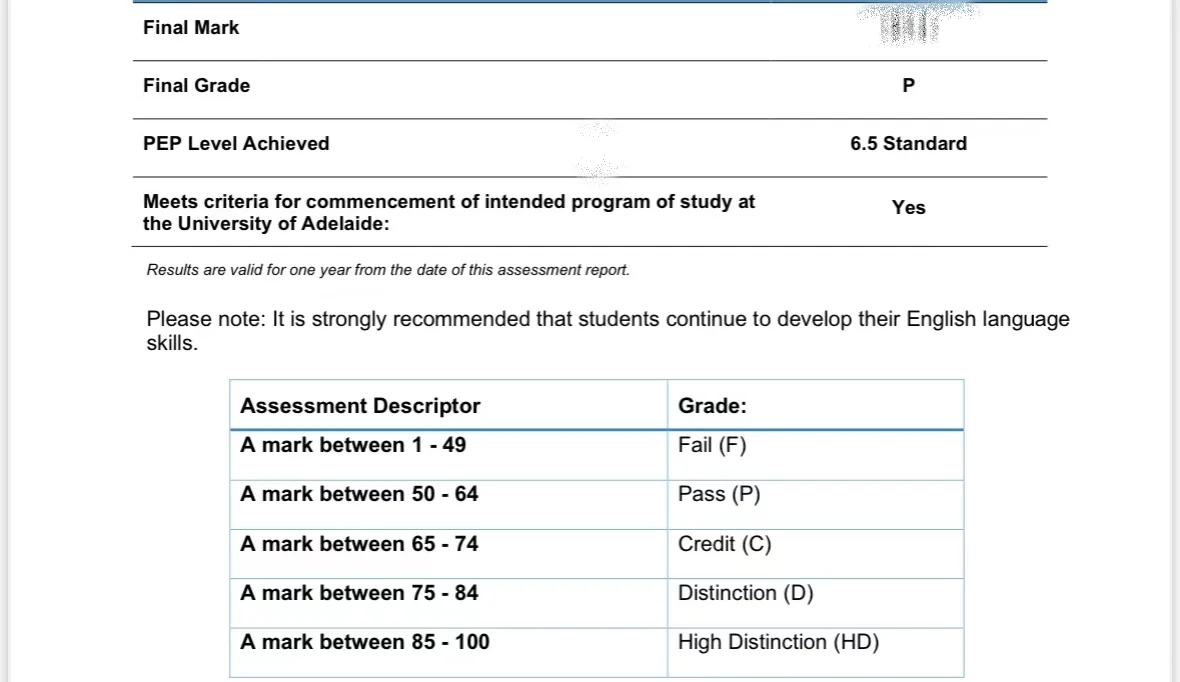Select the 6.5 Standard value
Image resolution: width=1180 pixels, height=682 pixels.
(x=908, y=144)
